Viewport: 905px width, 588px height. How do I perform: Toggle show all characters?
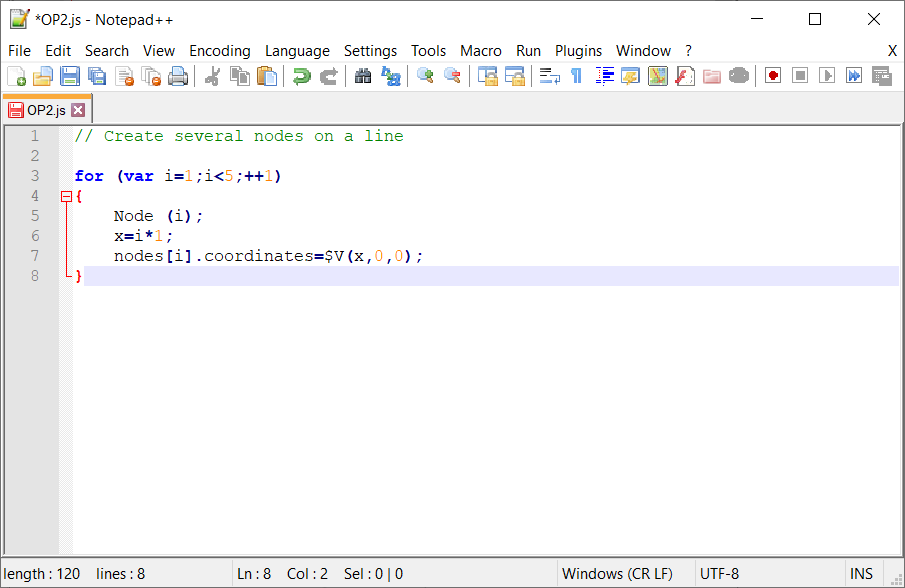[578, 75]
